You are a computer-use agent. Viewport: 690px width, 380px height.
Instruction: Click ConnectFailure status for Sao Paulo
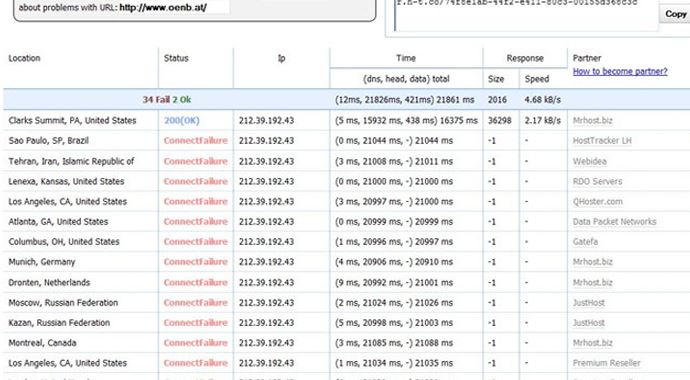[x=196, y=141]
